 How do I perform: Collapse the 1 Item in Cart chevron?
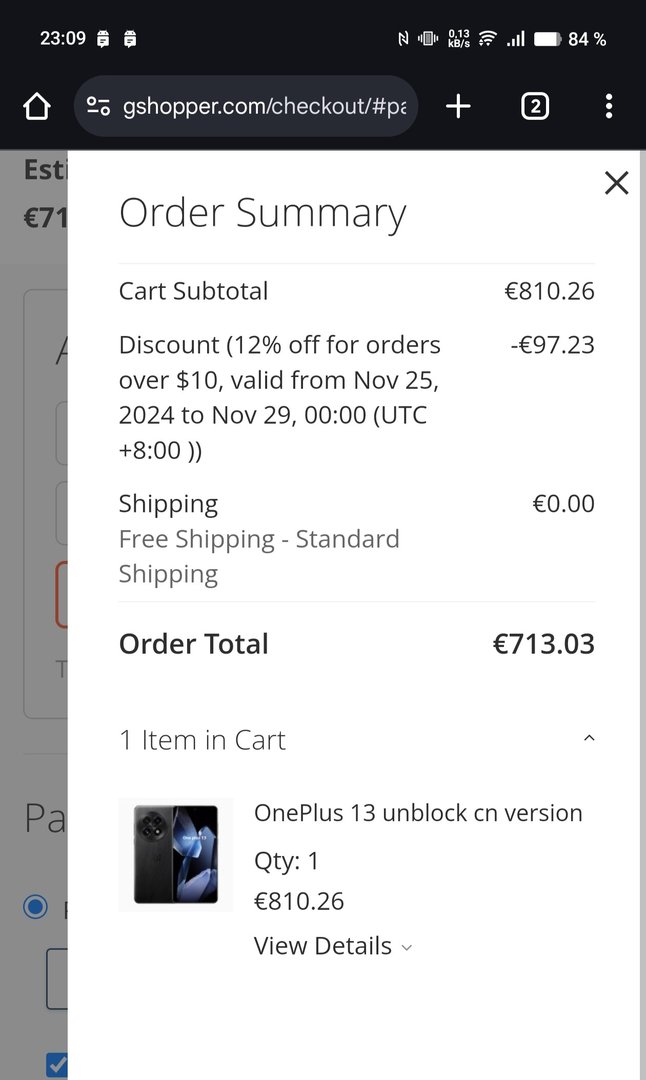coord(589,739)
